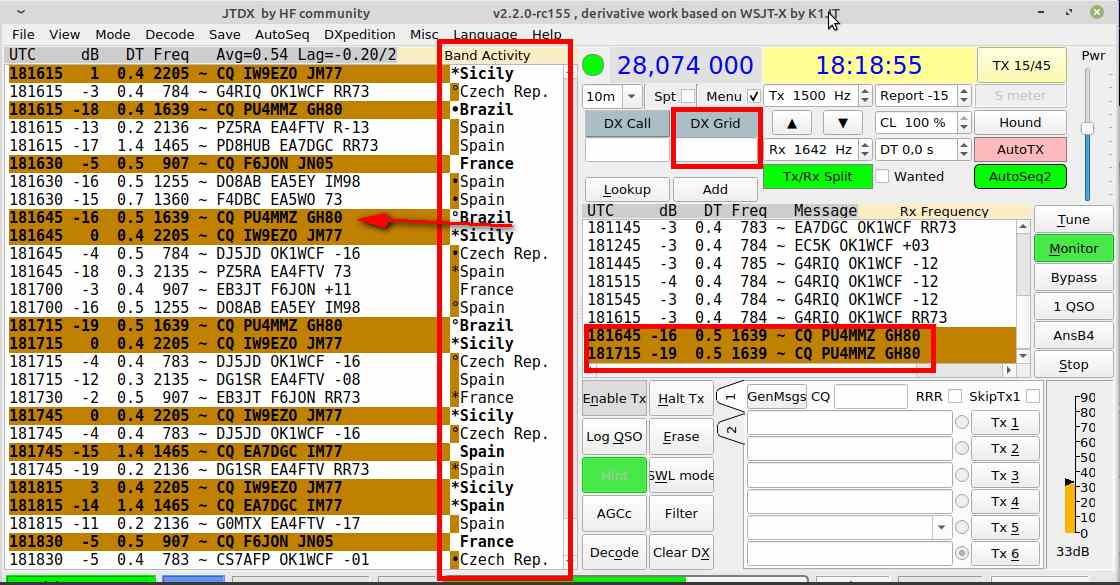Click the green Hint button
Screen dimensions: 1120x585
[x=613, y=475]
